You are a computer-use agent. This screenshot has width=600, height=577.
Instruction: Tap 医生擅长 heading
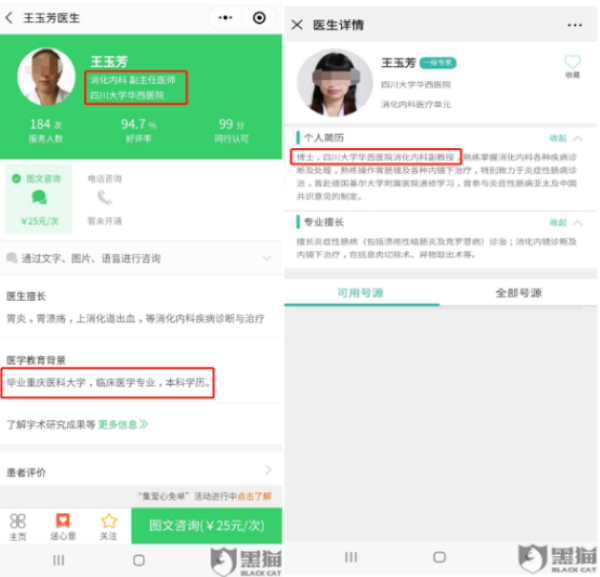(26, 296)
